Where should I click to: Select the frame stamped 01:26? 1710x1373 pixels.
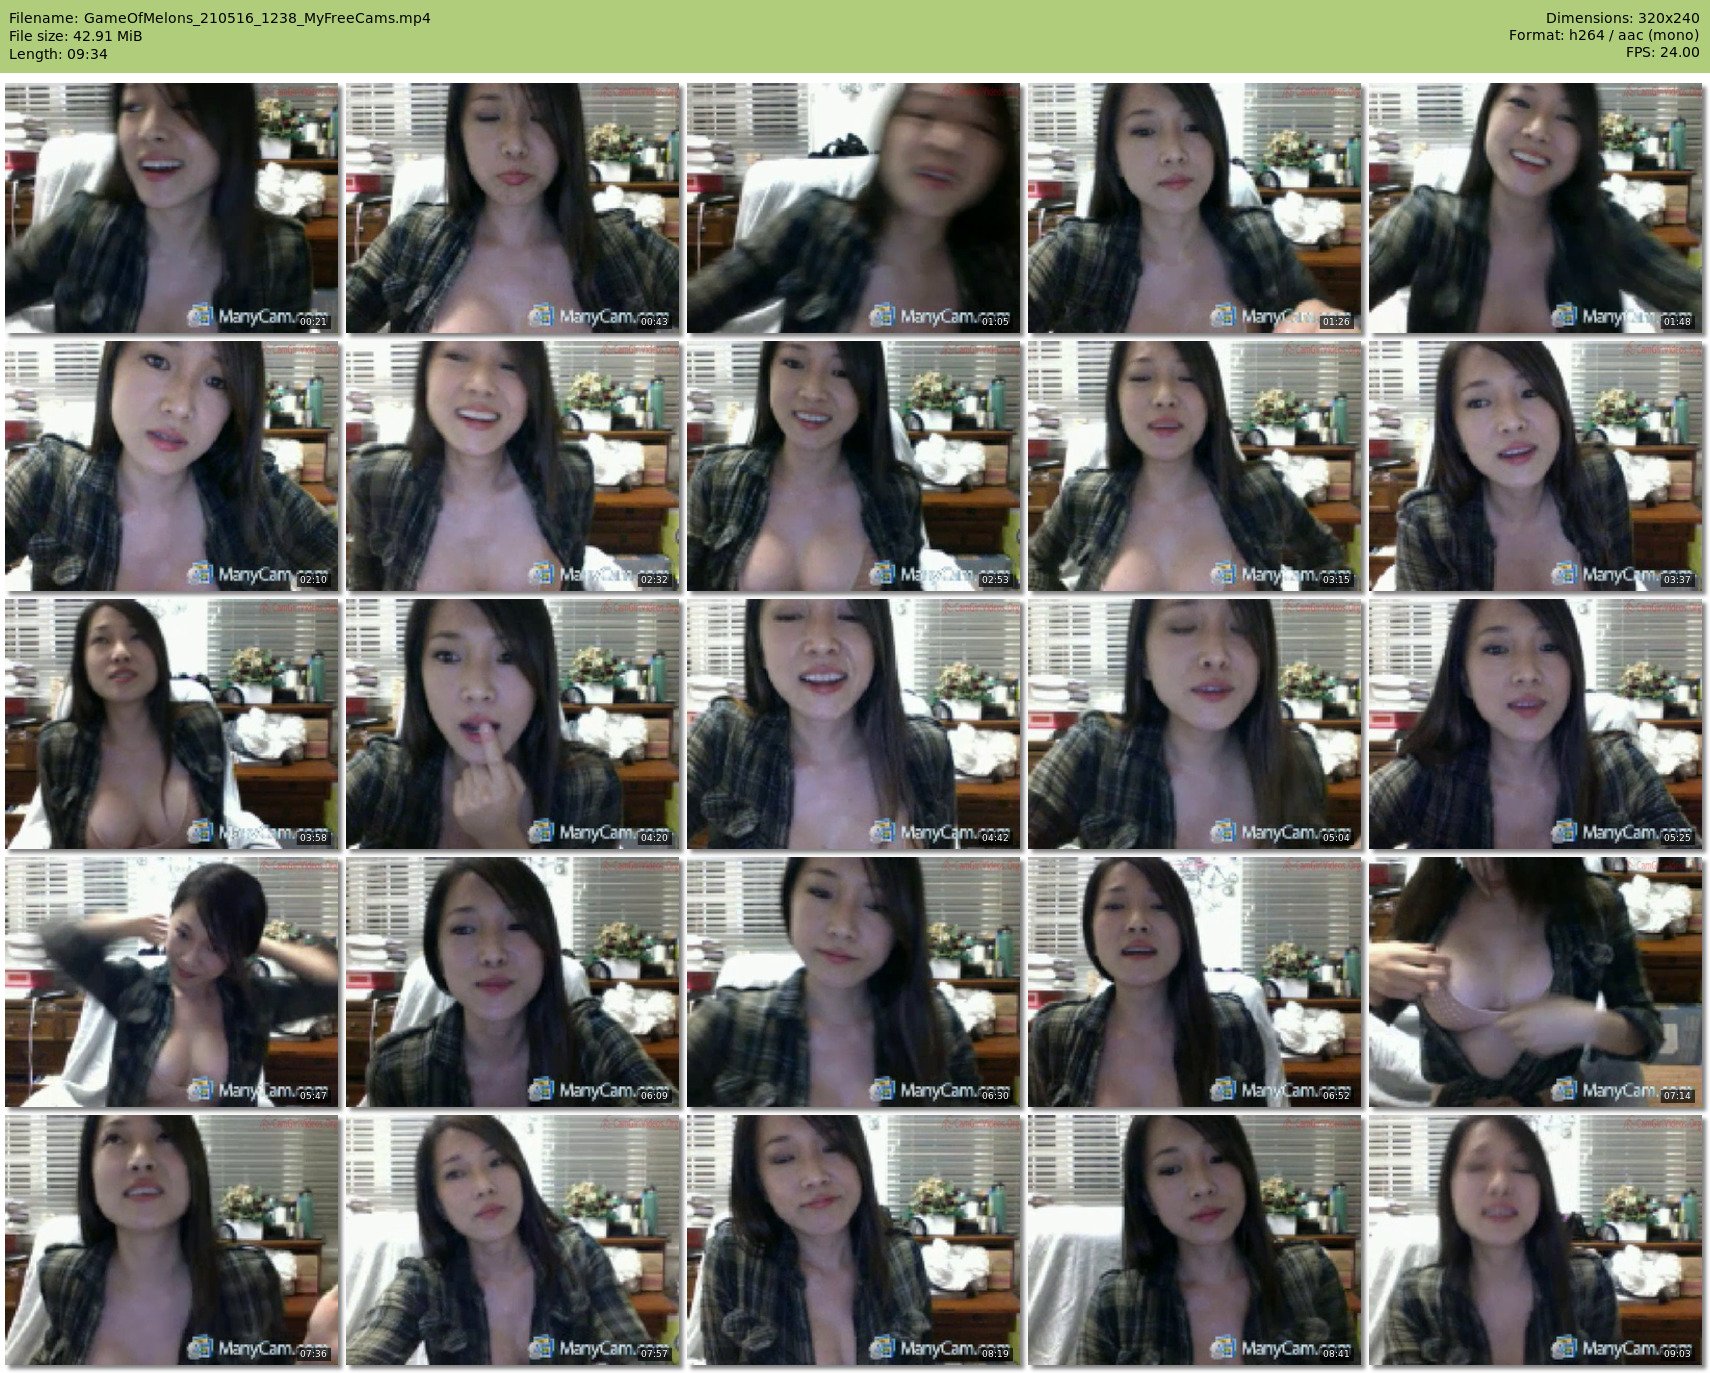1195,208
